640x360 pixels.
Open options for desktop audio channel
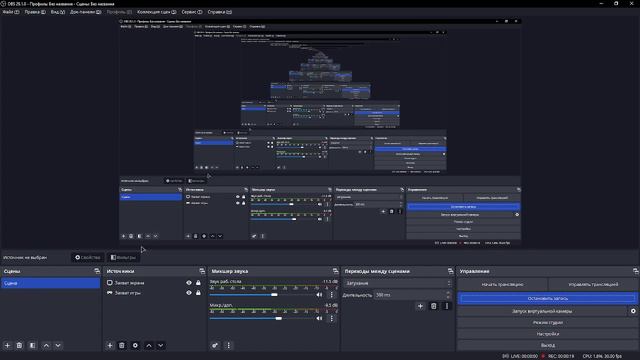331,295
